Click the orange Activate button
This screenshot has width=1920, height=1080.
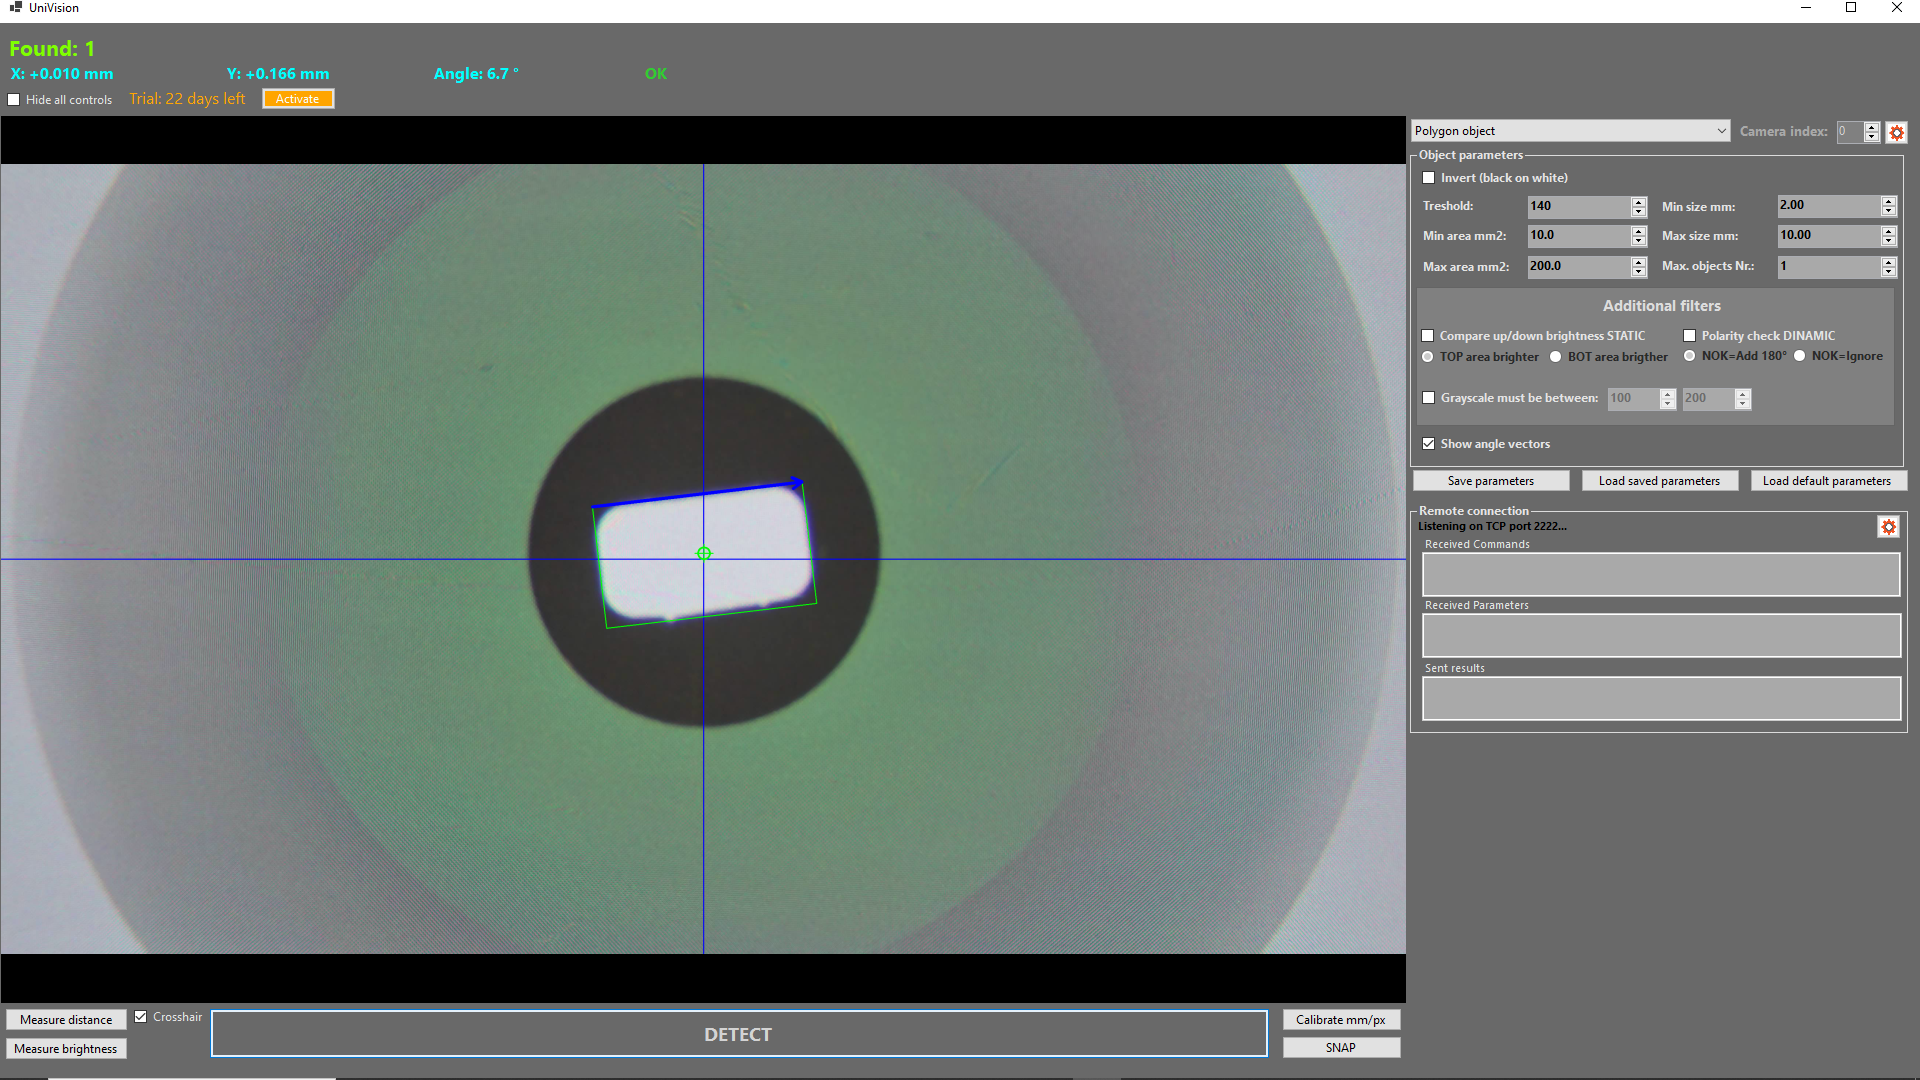coord(298,99)
